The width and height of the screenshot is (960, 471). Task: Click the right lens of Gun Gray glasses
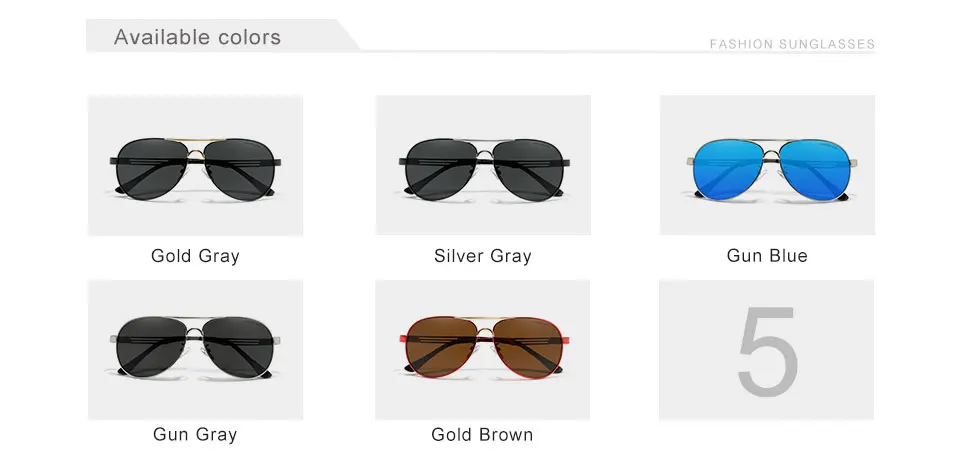point(238,347)
